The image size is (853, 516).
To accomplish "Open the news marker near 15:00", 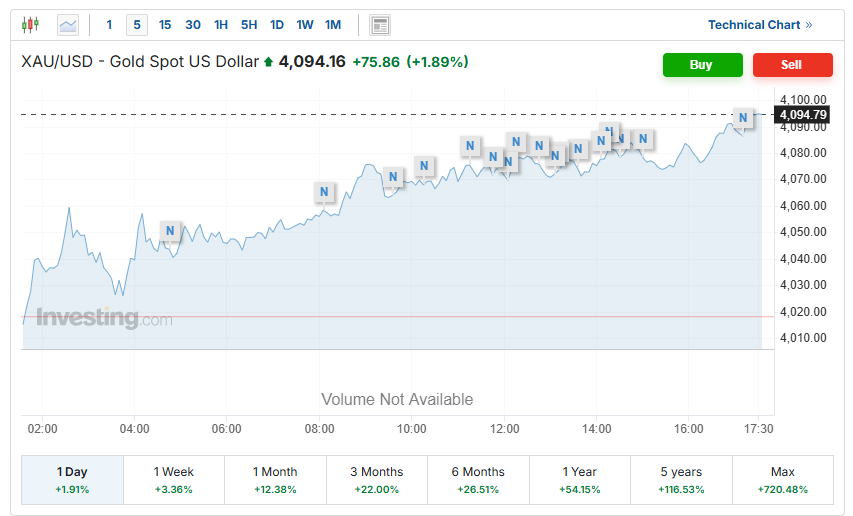I will click(643, 139).
